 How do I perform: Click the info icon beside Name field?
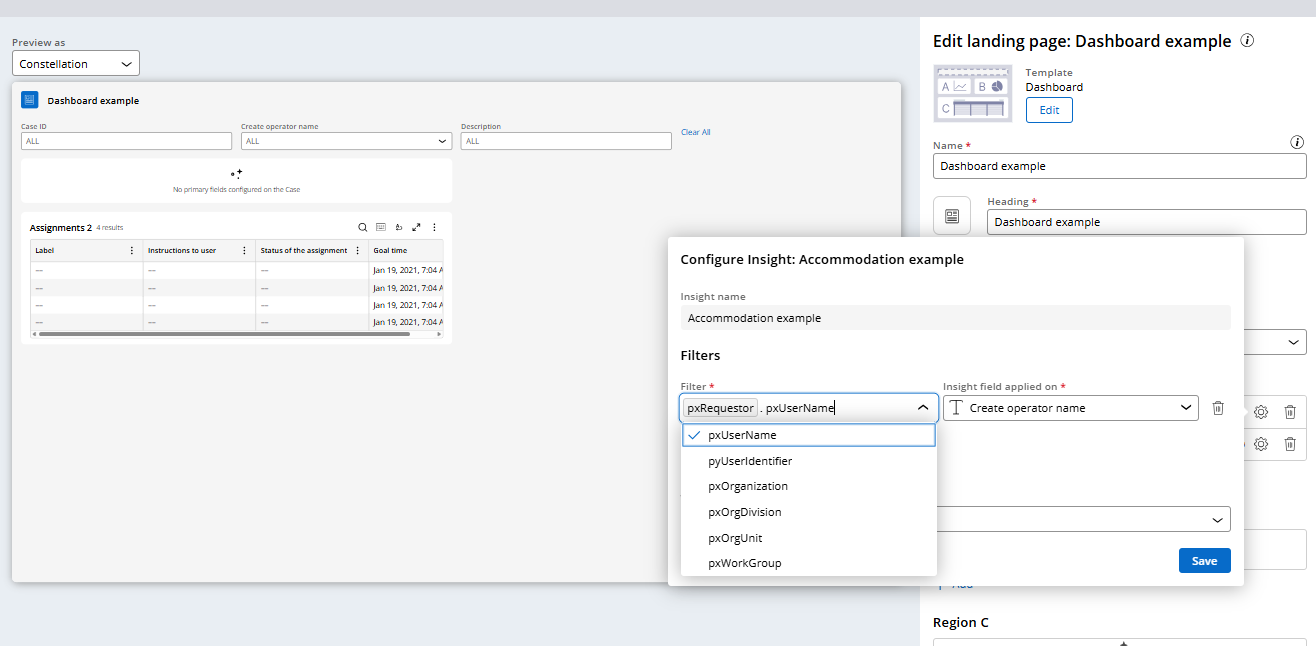pyautogui.click(x=1297, y=142)
